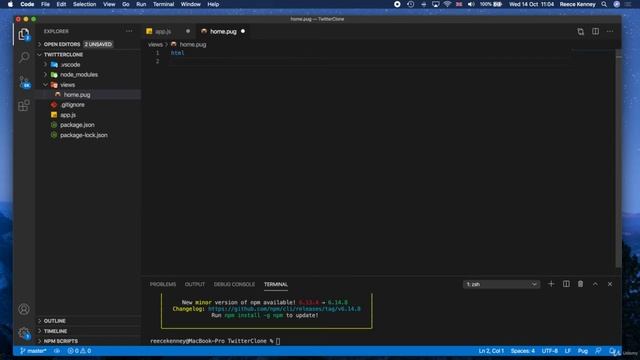This screenshot has height=360, width=640.
Task: Click the editor vertical scrollbar
Action: click(x=618, y=159)
